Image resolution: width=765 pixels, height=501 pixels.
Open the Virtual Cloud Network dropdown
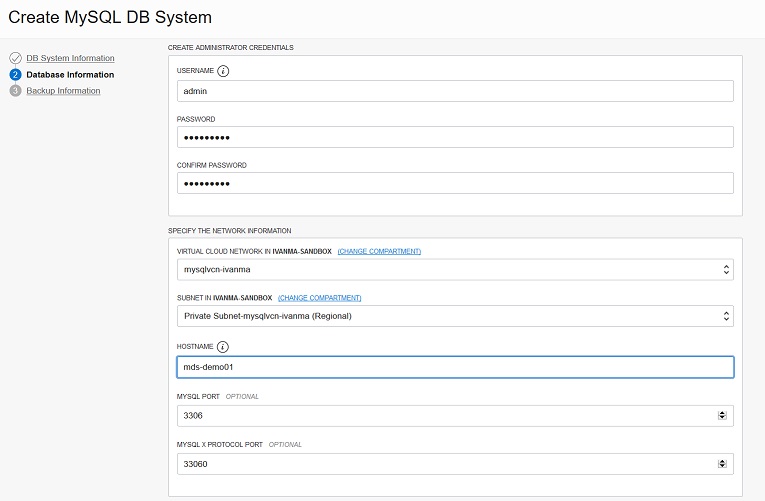click(455, 270)
